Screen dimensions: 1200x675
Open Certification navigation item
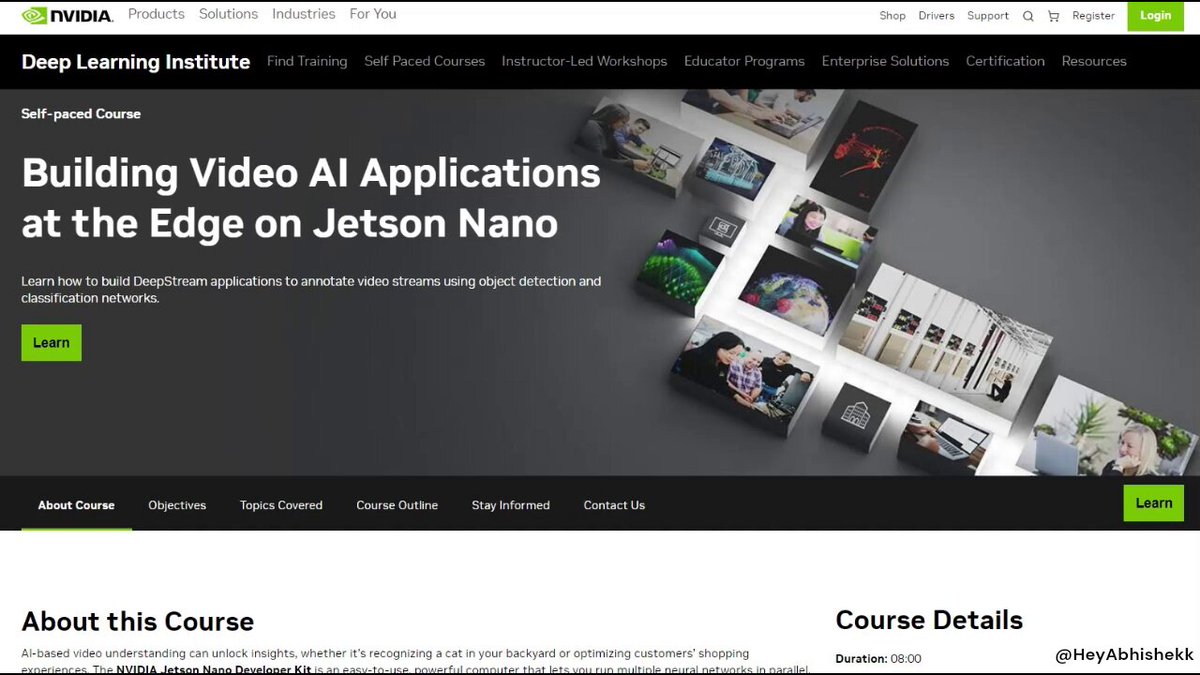click(x=1005, y=61)
